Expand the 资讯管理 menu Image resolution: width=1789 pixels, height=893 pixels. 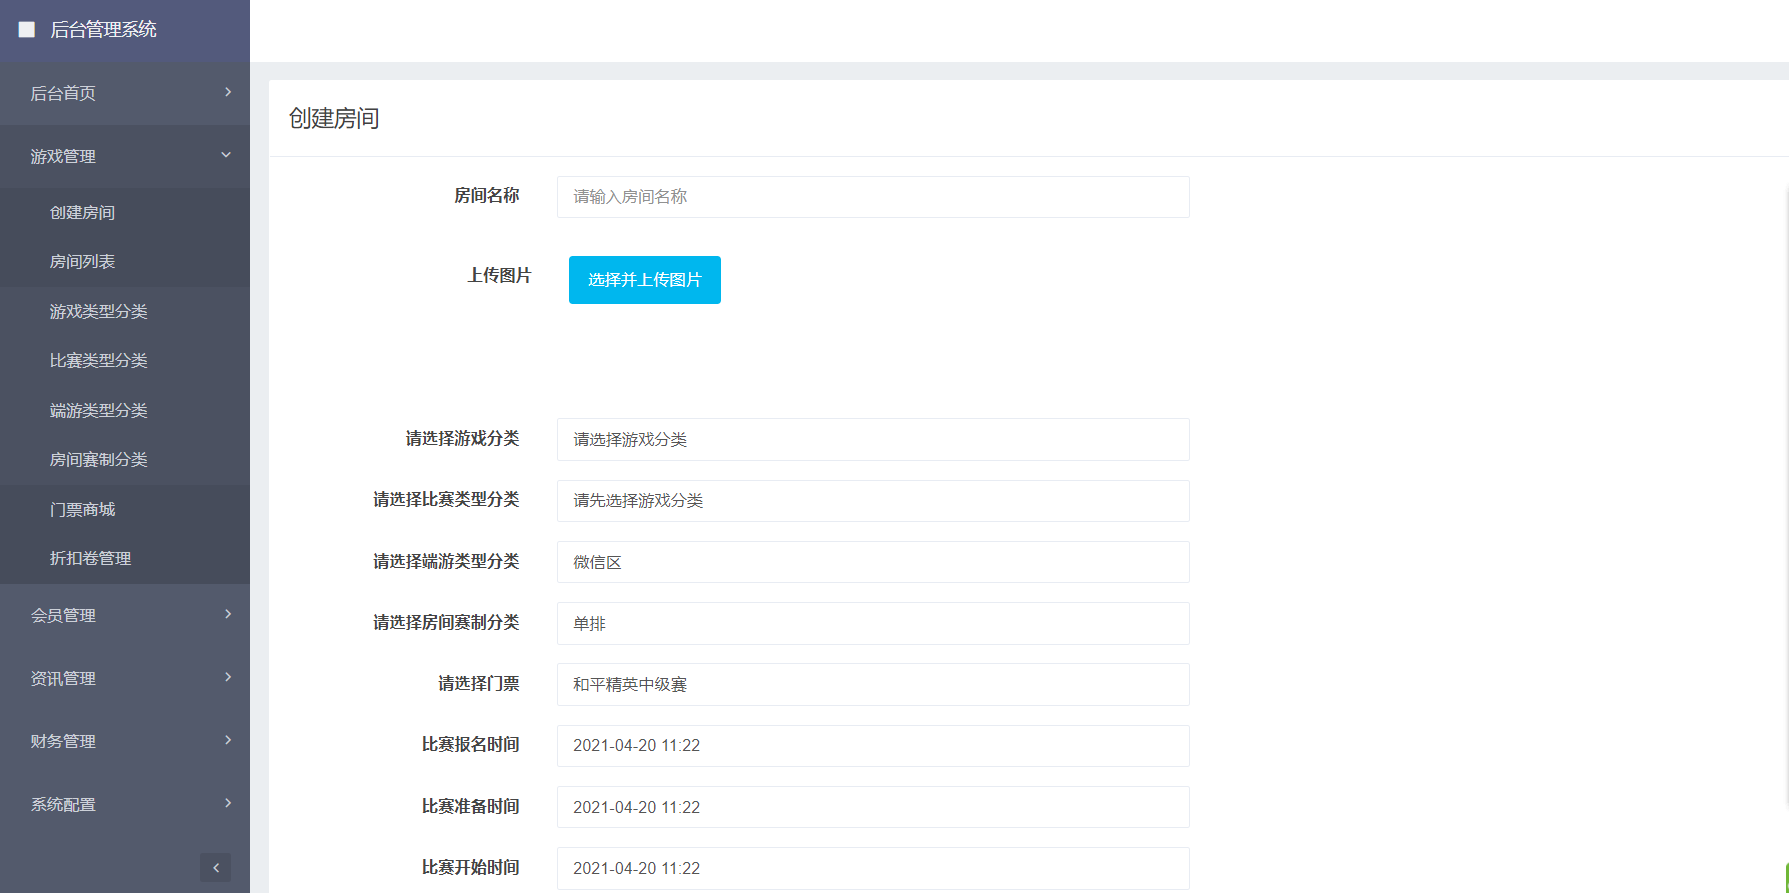[x=228, y=677]
